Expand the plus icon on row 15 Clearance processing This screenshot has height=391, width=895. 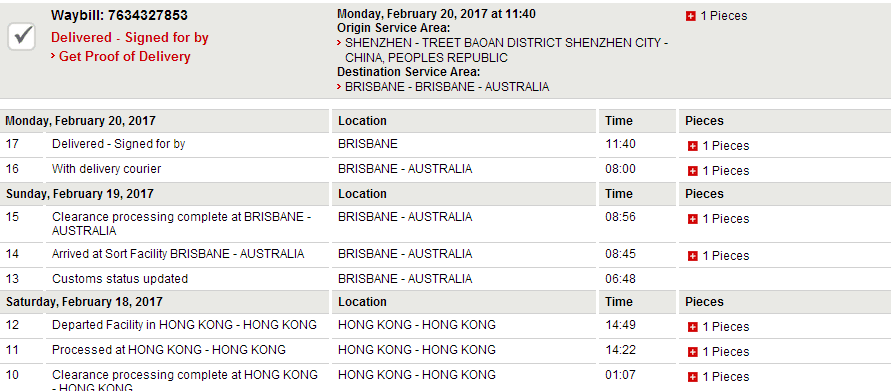coord(692,219)
